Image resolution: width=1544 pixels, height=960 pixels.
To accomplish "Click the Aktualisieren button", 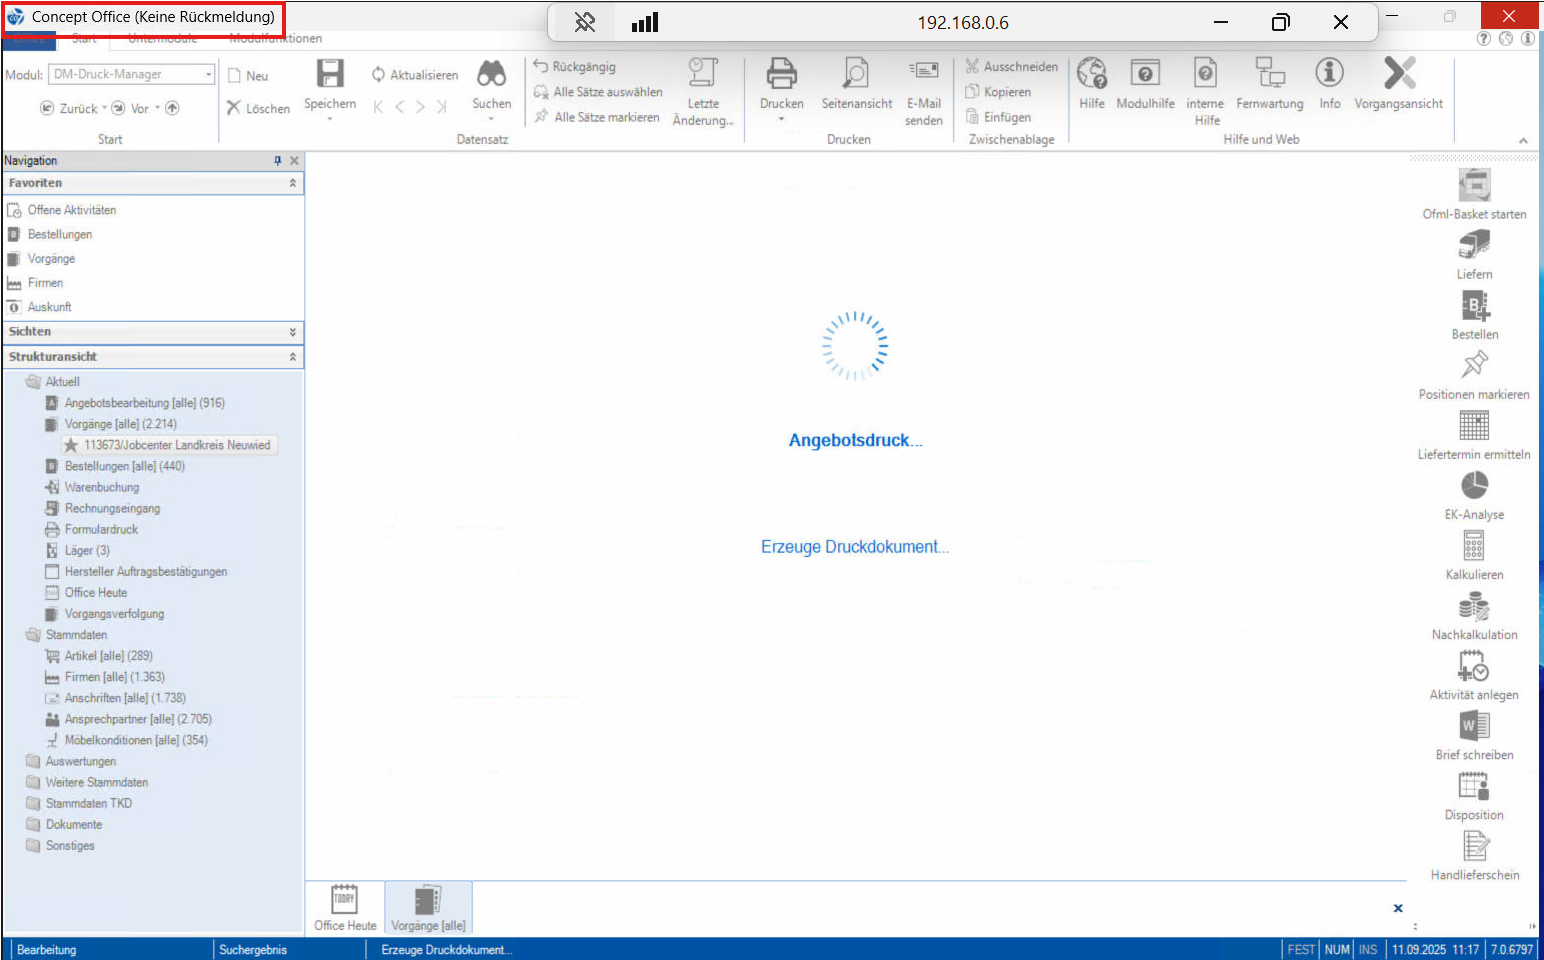I will pos(415,75).
